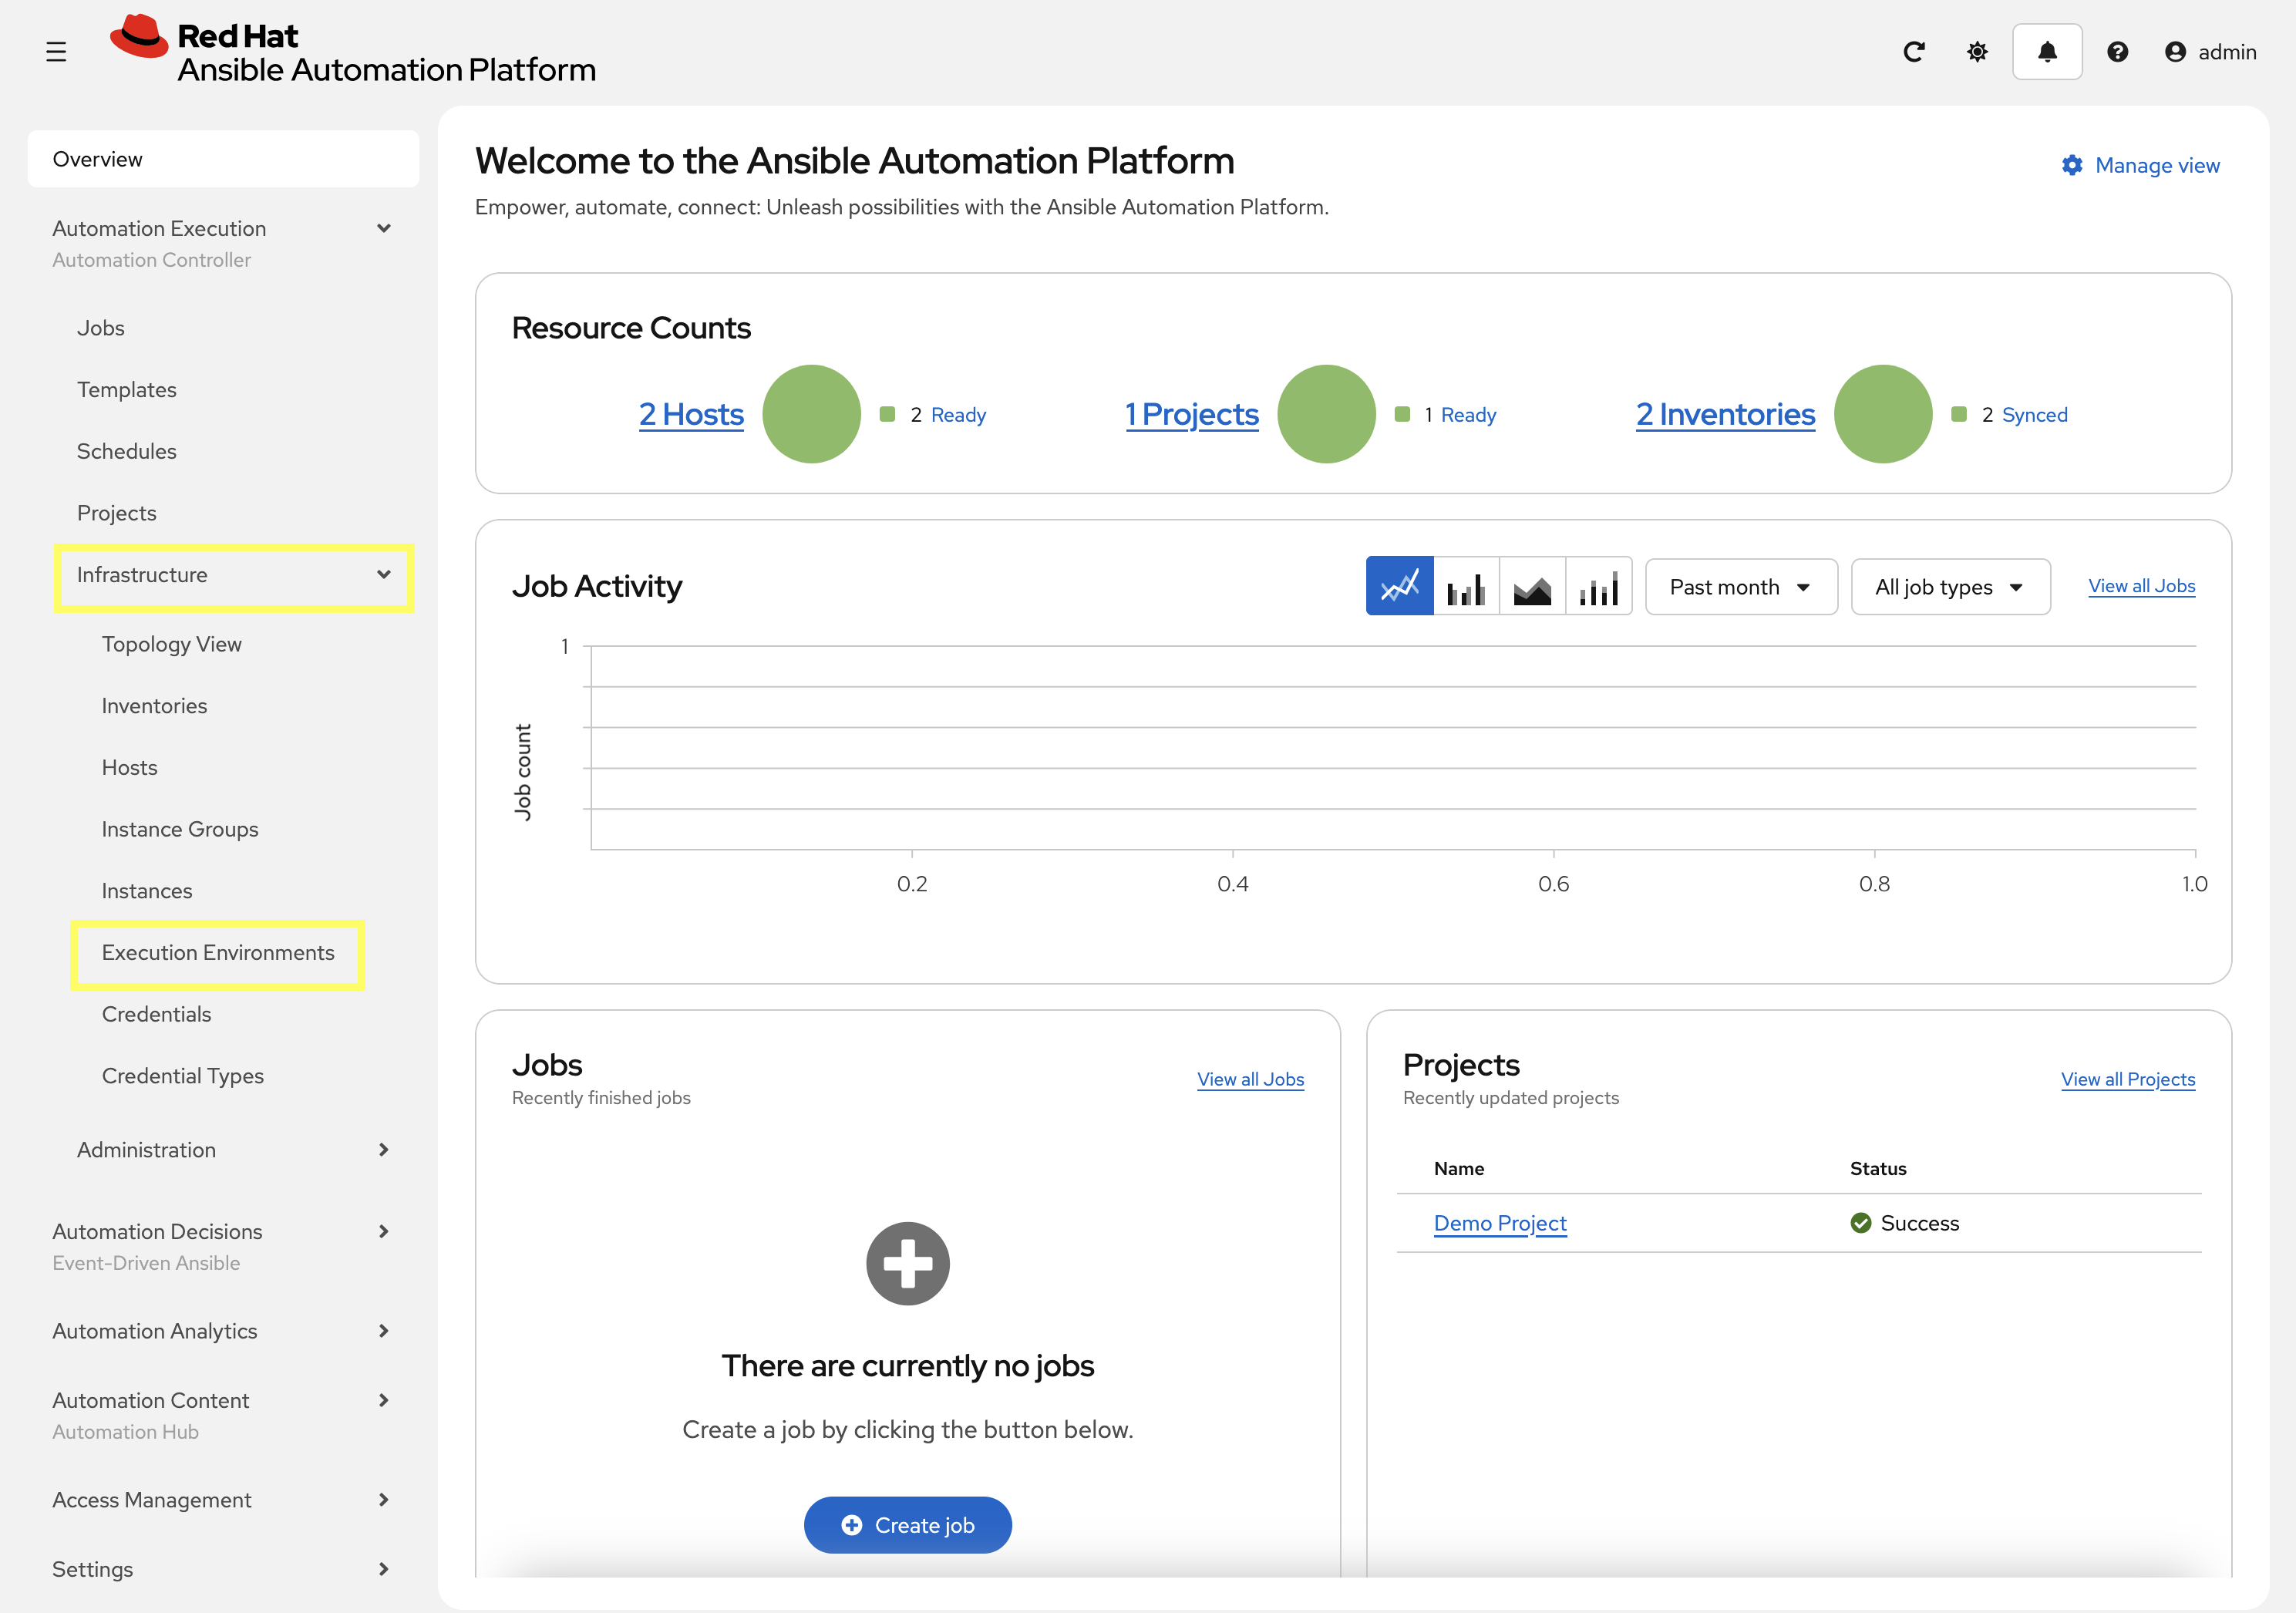Open the Demo Project link
The image size is (2296, 1613).
(1499, 1222)
